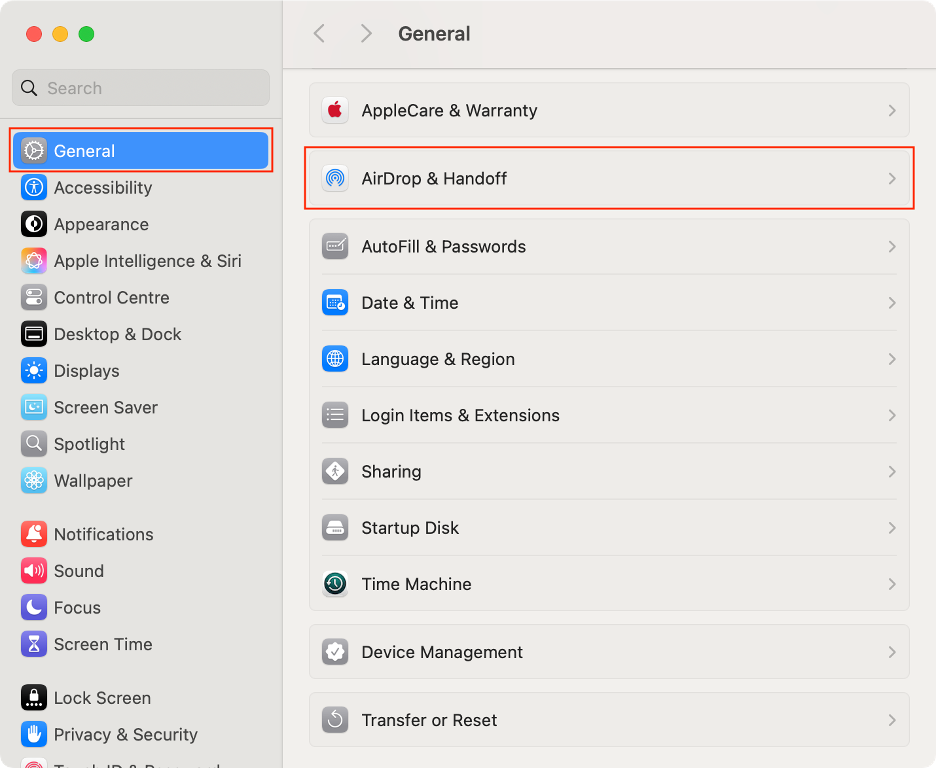
Task: Go back with the left arrow button
Action: [319, 33]
